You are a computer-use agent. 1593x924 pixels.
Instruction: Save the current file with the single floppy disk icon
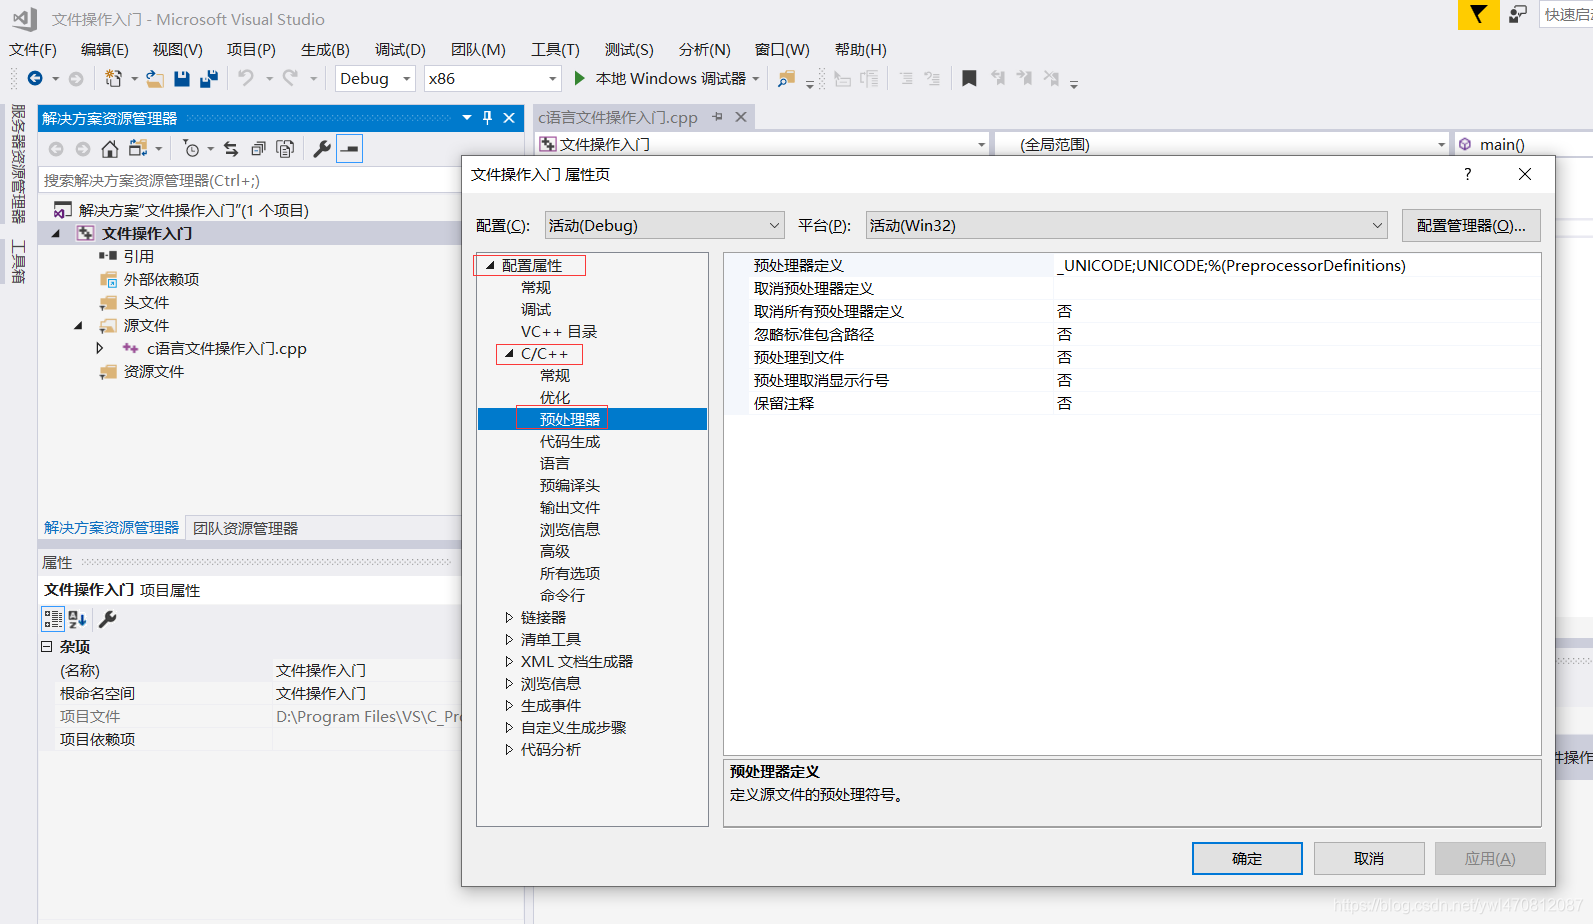(x=182, y=78)
